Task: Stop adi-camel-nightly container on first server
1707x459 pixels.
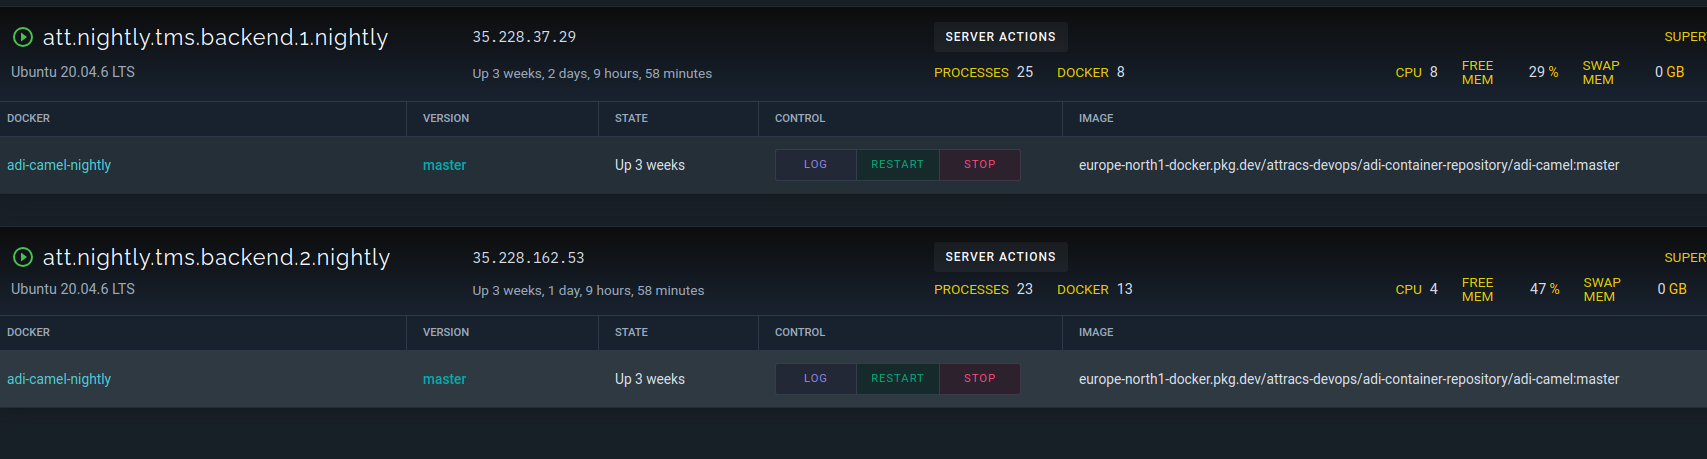Action: [x=980, y=165]
